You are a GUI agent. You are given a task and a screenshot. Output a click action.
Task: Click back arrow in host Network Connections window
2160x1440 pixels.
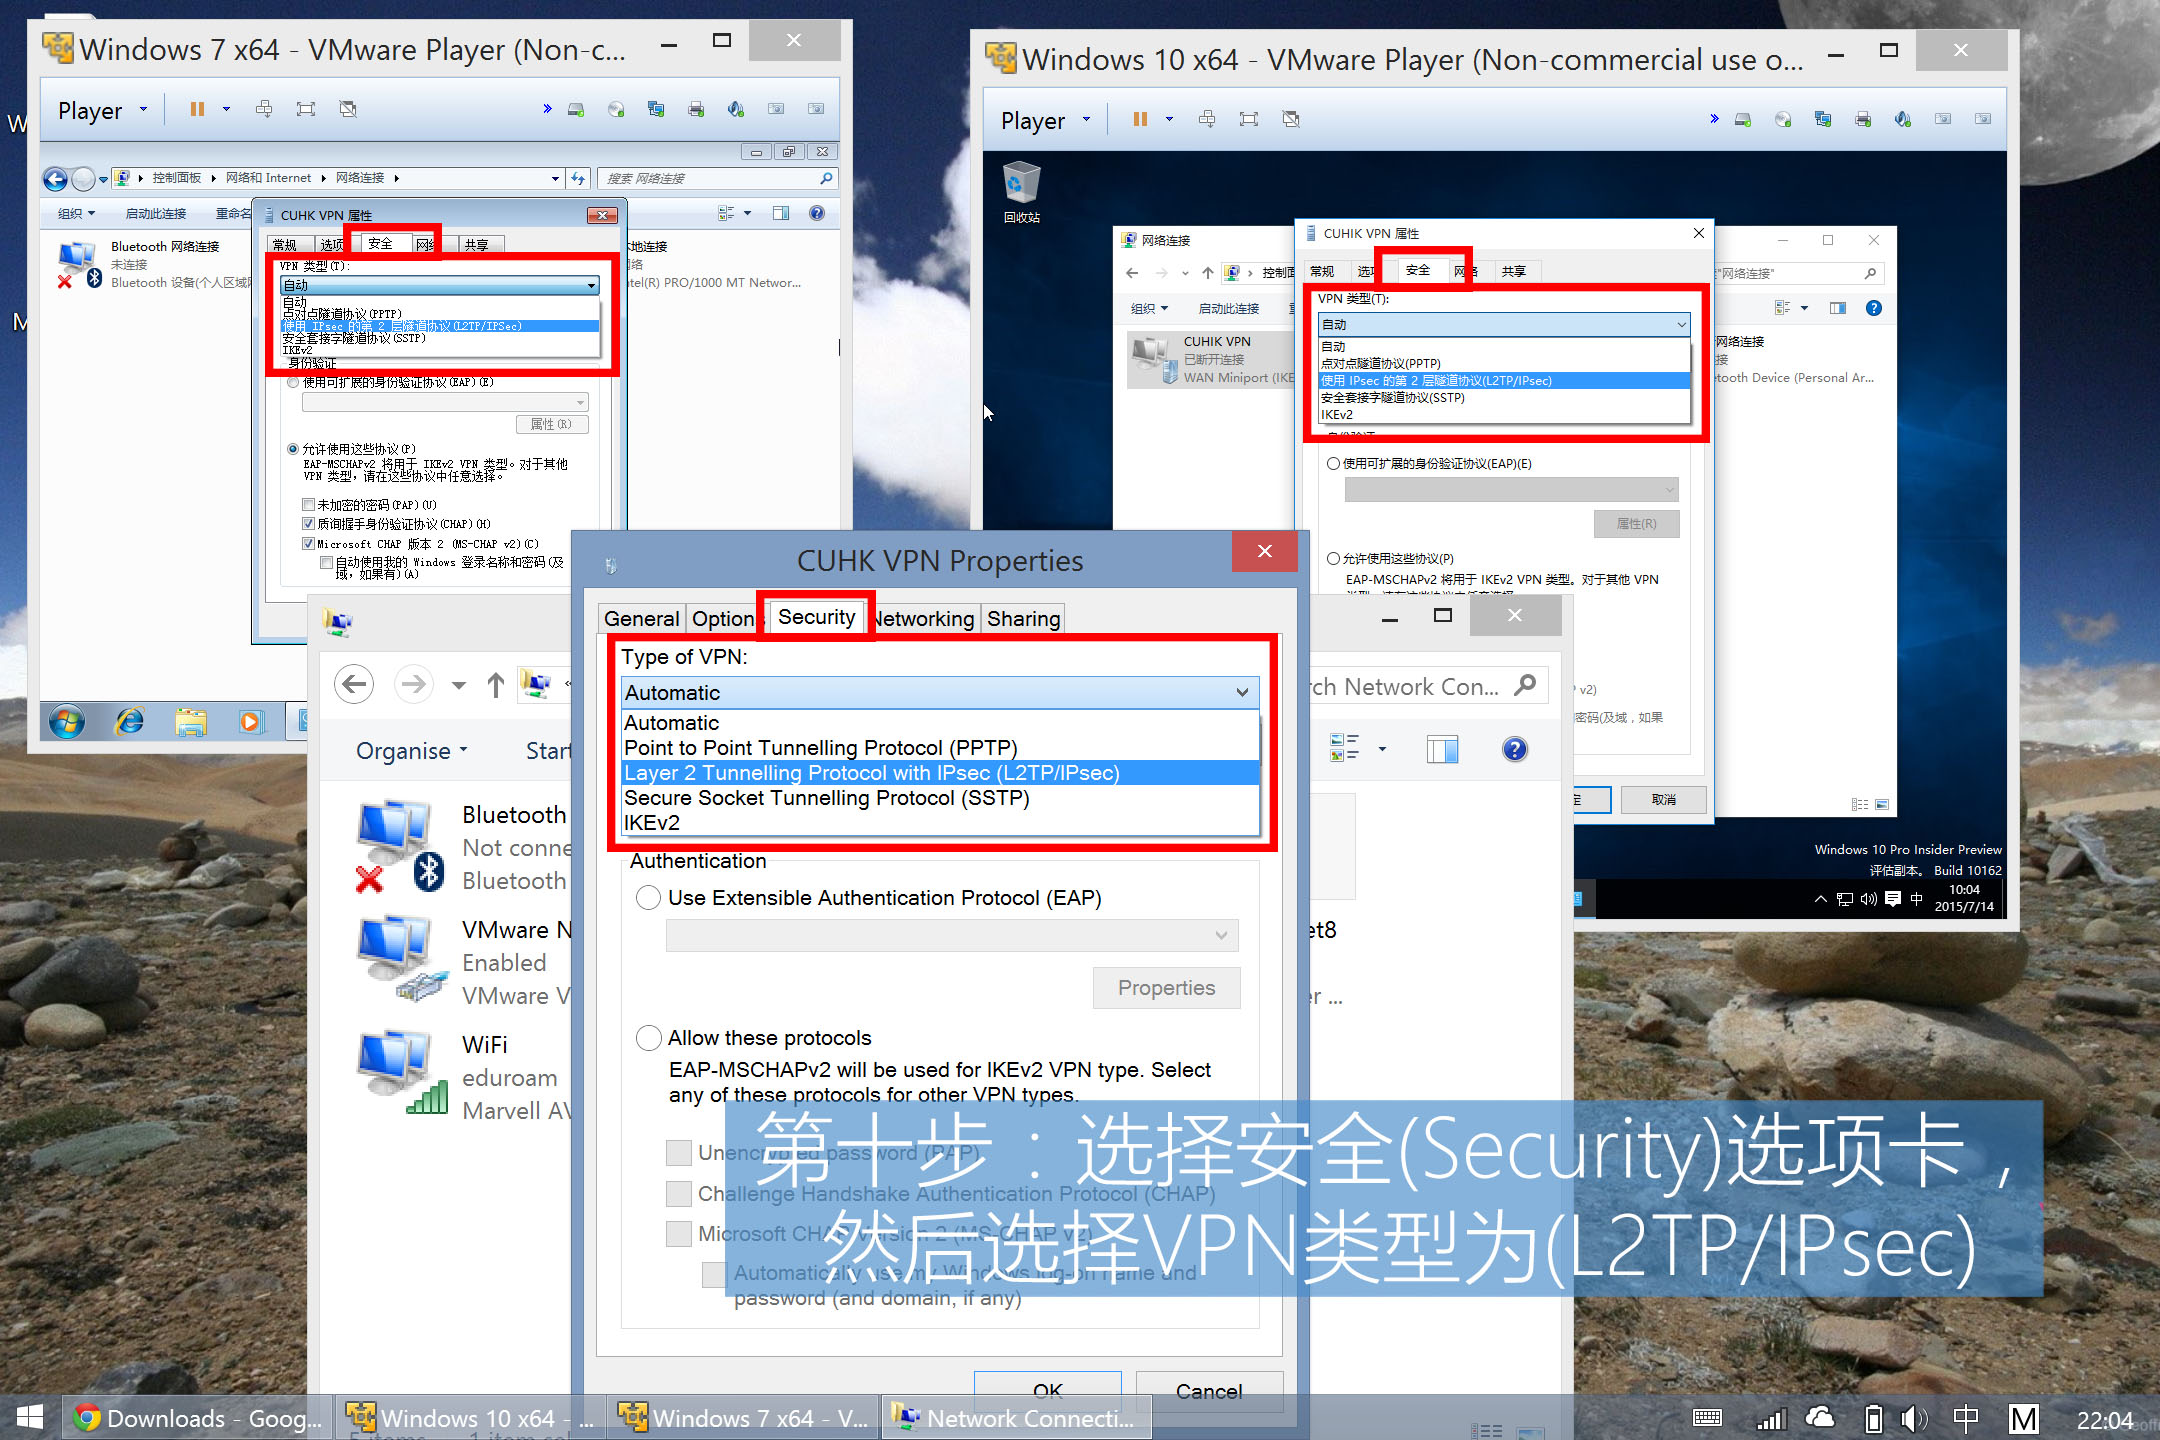(x=354, y=684)
